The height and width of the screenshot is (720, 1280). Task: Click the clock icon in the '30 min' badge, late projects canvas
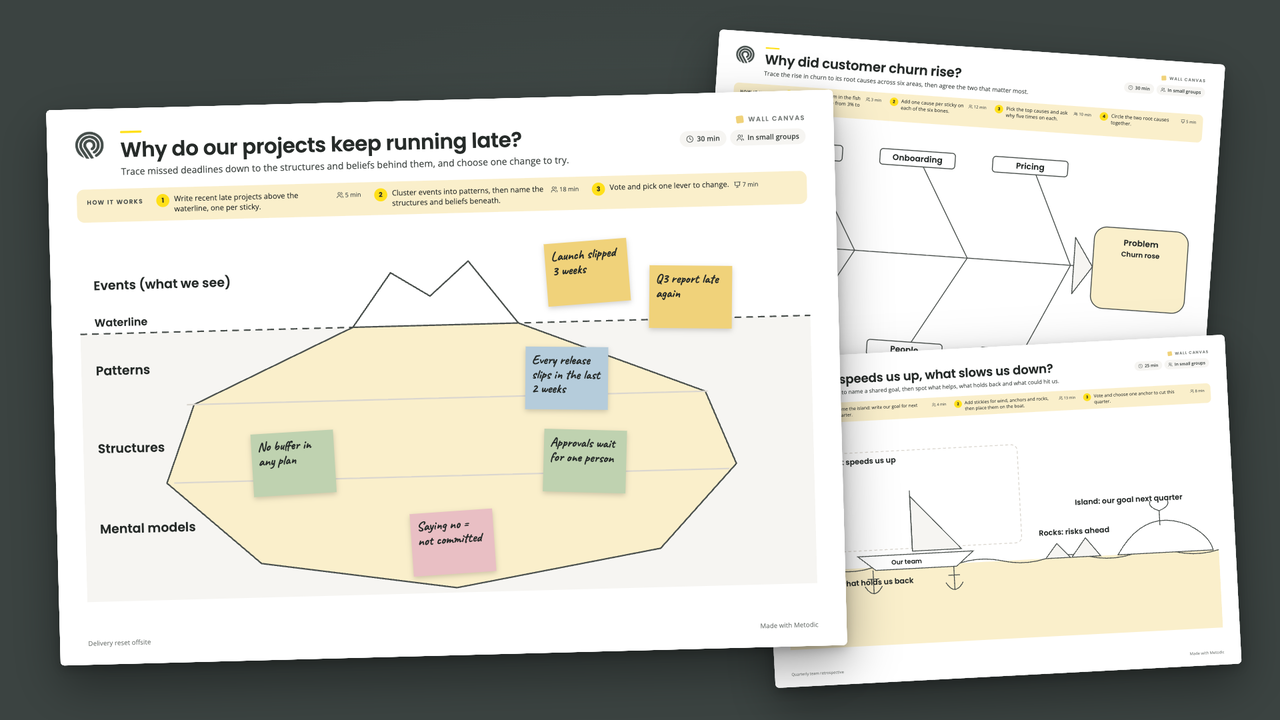pos(690,138)
